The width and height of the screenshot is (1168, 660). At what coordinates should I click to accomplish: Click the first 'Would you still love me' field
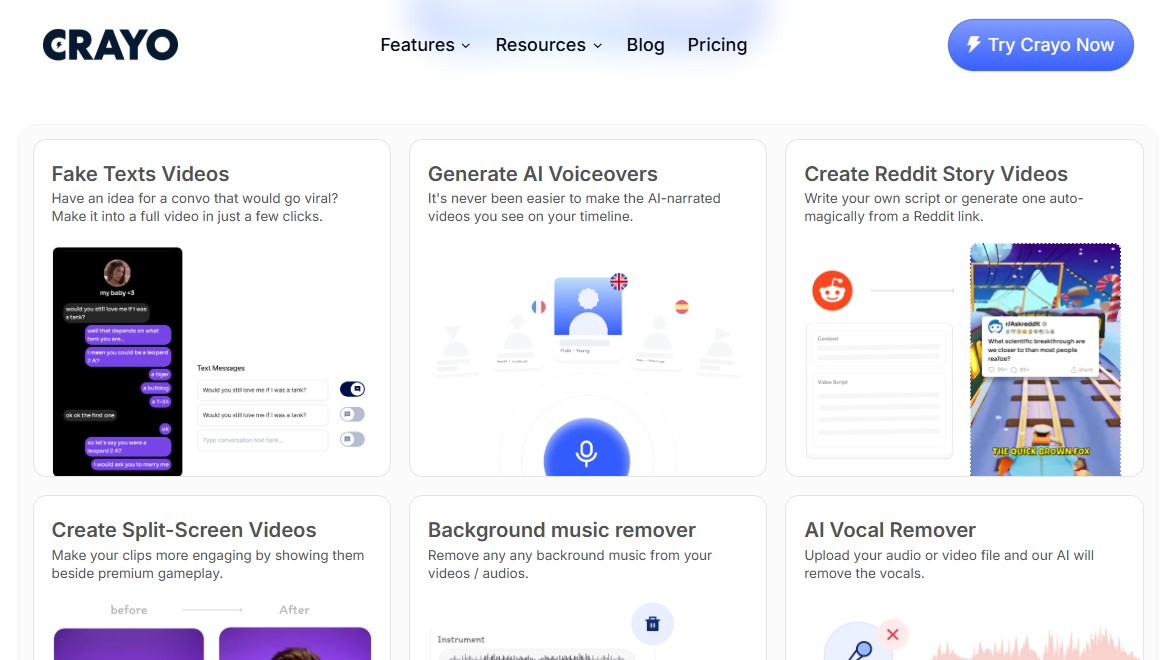(x=262, y=390)
